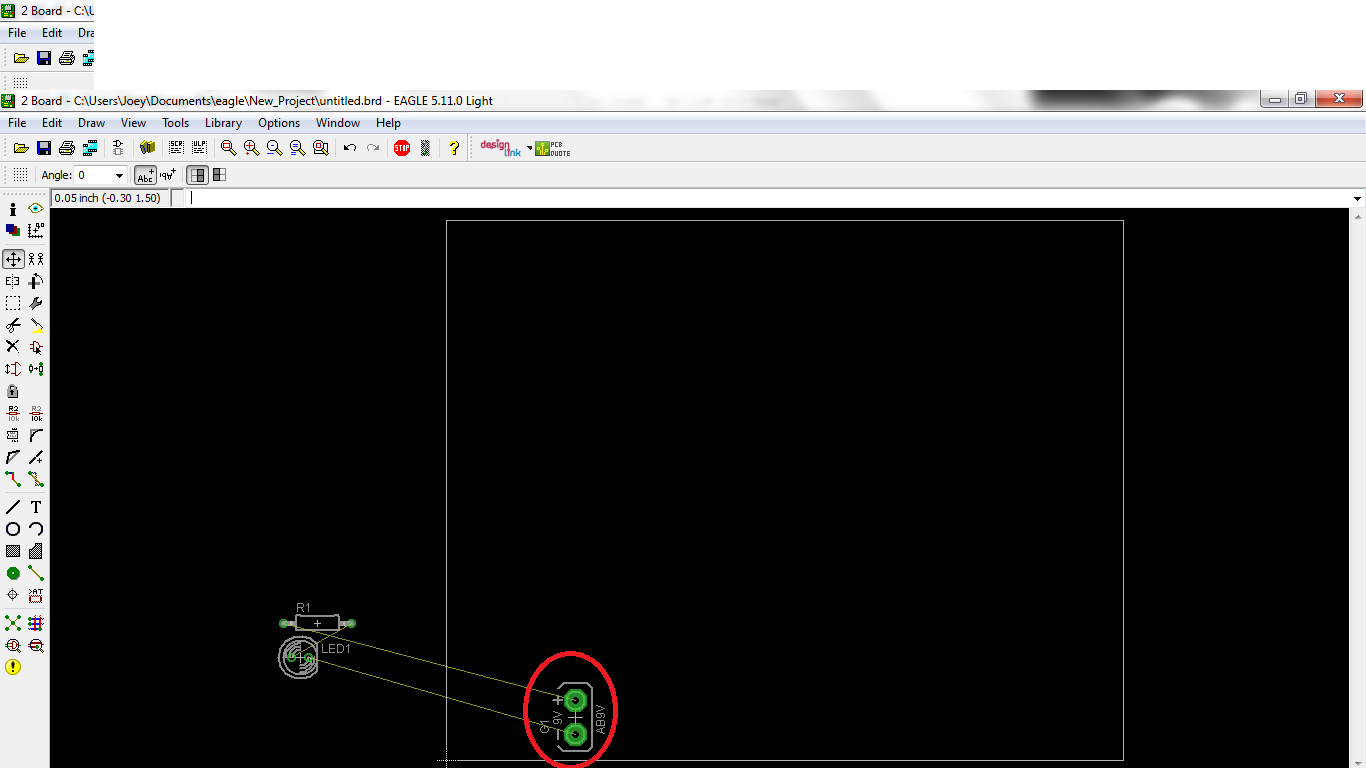Screen dimensions: 1366x768
Task: Select the Paste tool
Action: coord(36,325)
